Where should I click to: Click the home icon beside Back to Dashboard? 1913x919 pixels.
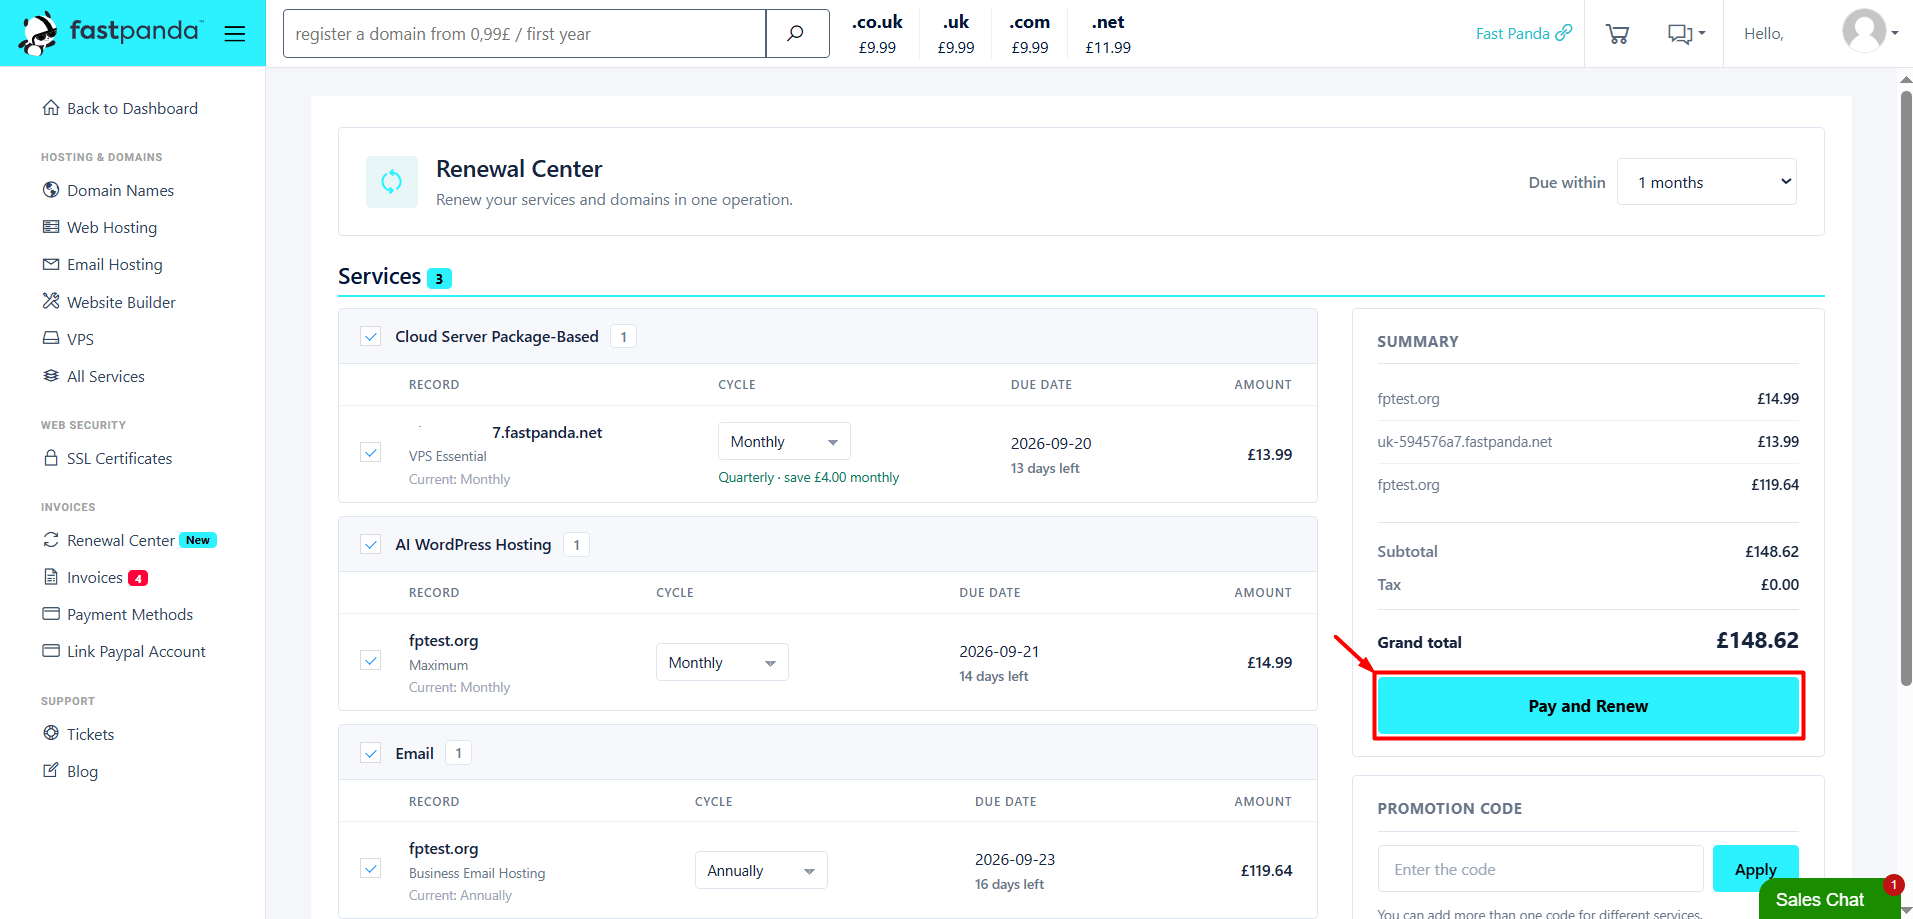click(51, 108)
